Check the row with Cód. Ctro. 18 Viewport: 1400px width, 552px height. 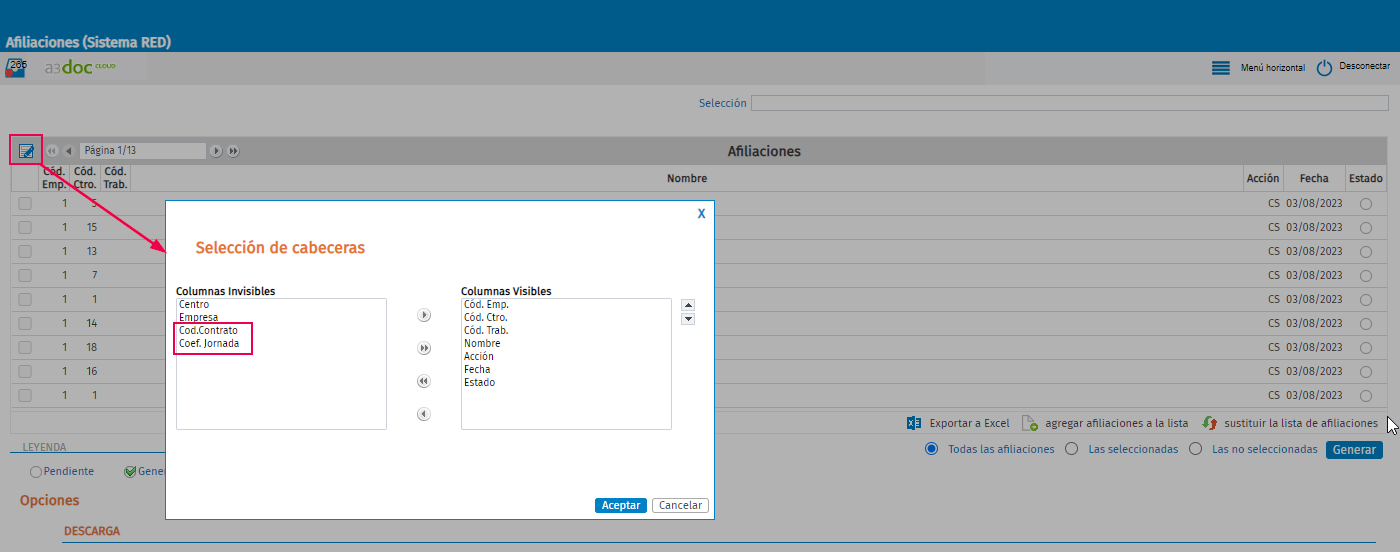pyautogui.click(x=25, y=347)
